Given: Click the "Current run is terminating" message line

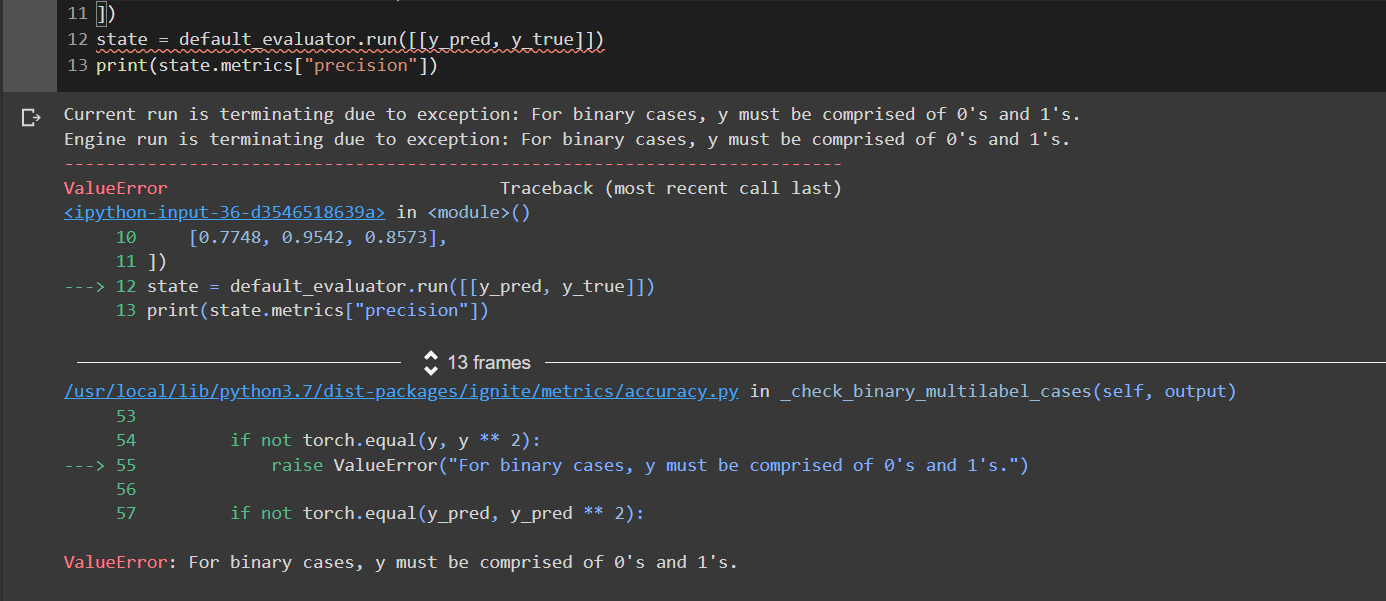Looking at the screenshot, I should click(572, 114).
